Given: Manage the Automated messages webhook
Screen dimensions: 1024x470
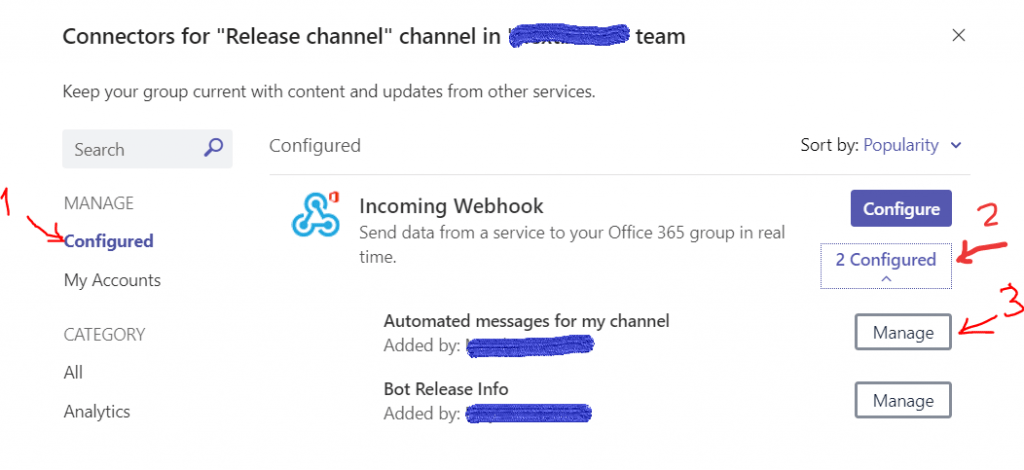Looking at the screenshot, I should [x=902, y=332].
